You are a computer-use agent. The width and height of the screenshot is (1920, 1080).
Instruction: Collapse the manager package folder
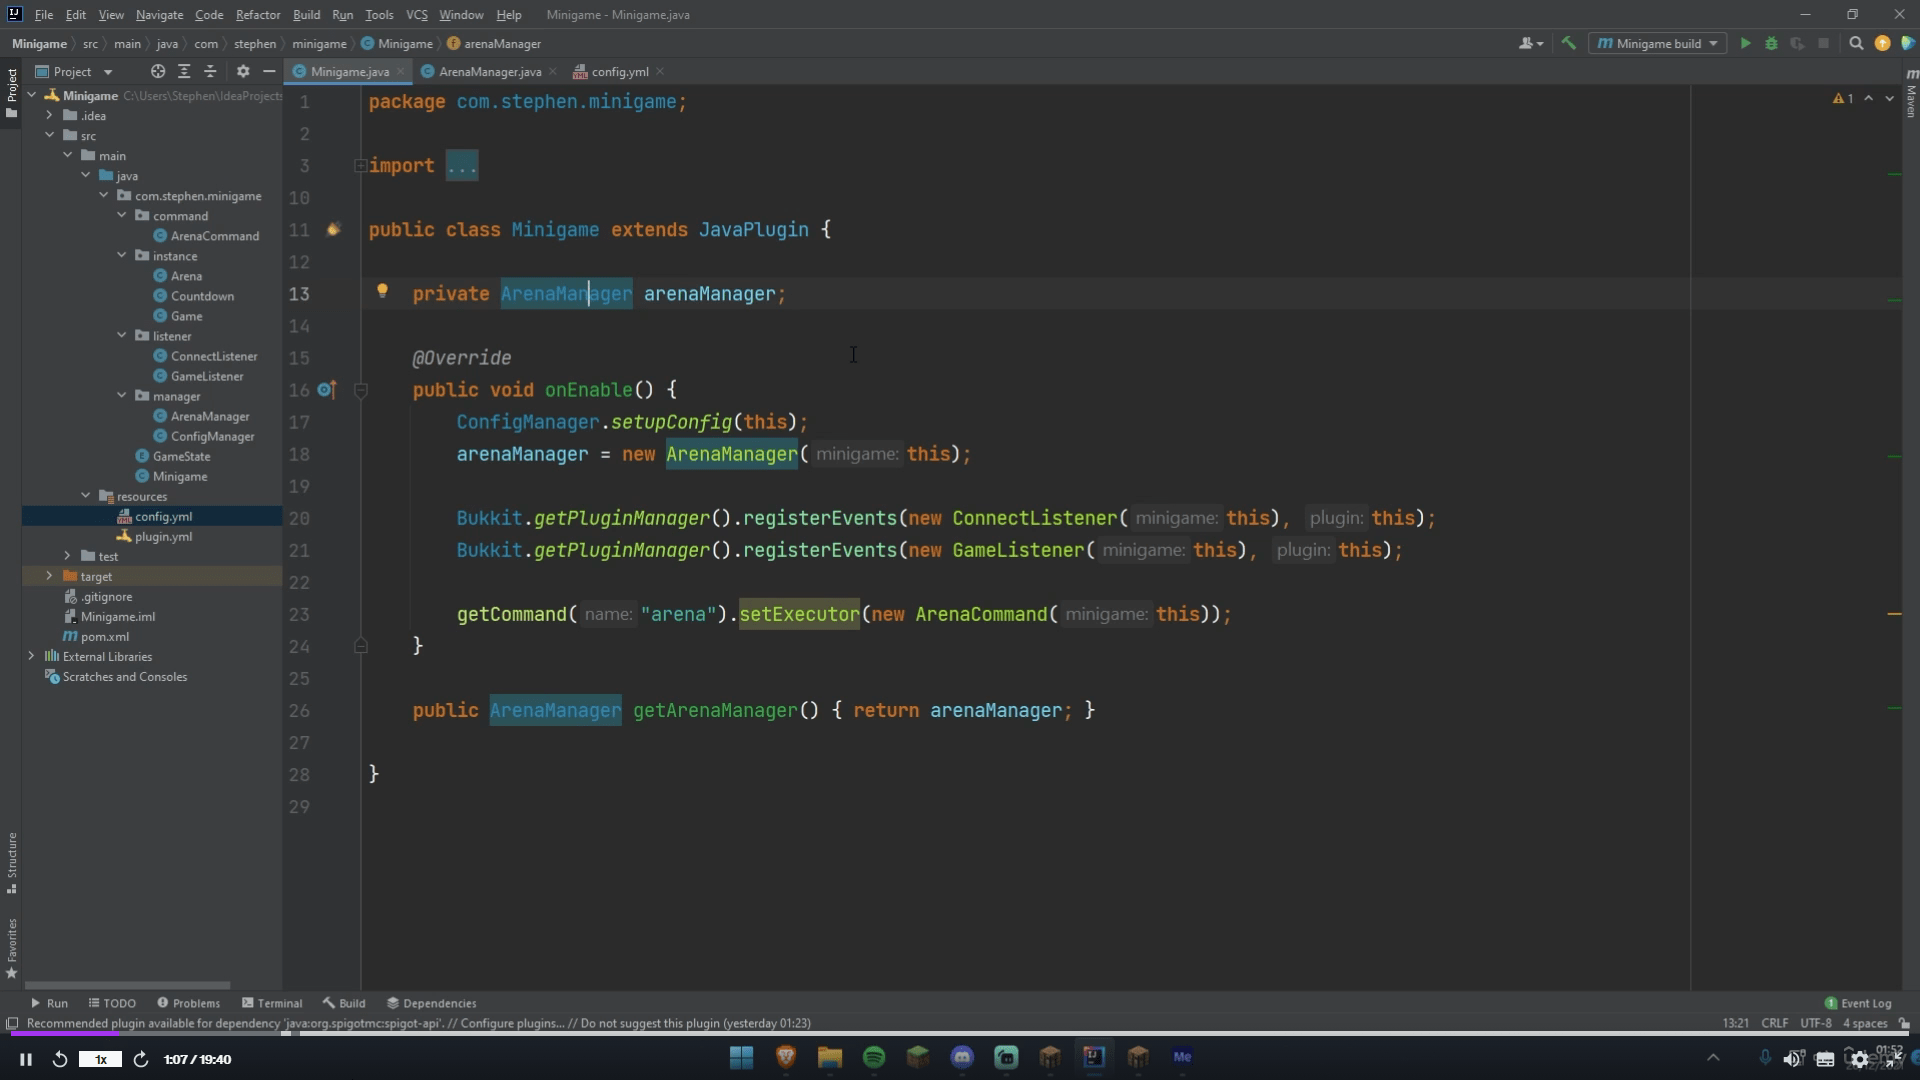[x=122, y=396]
